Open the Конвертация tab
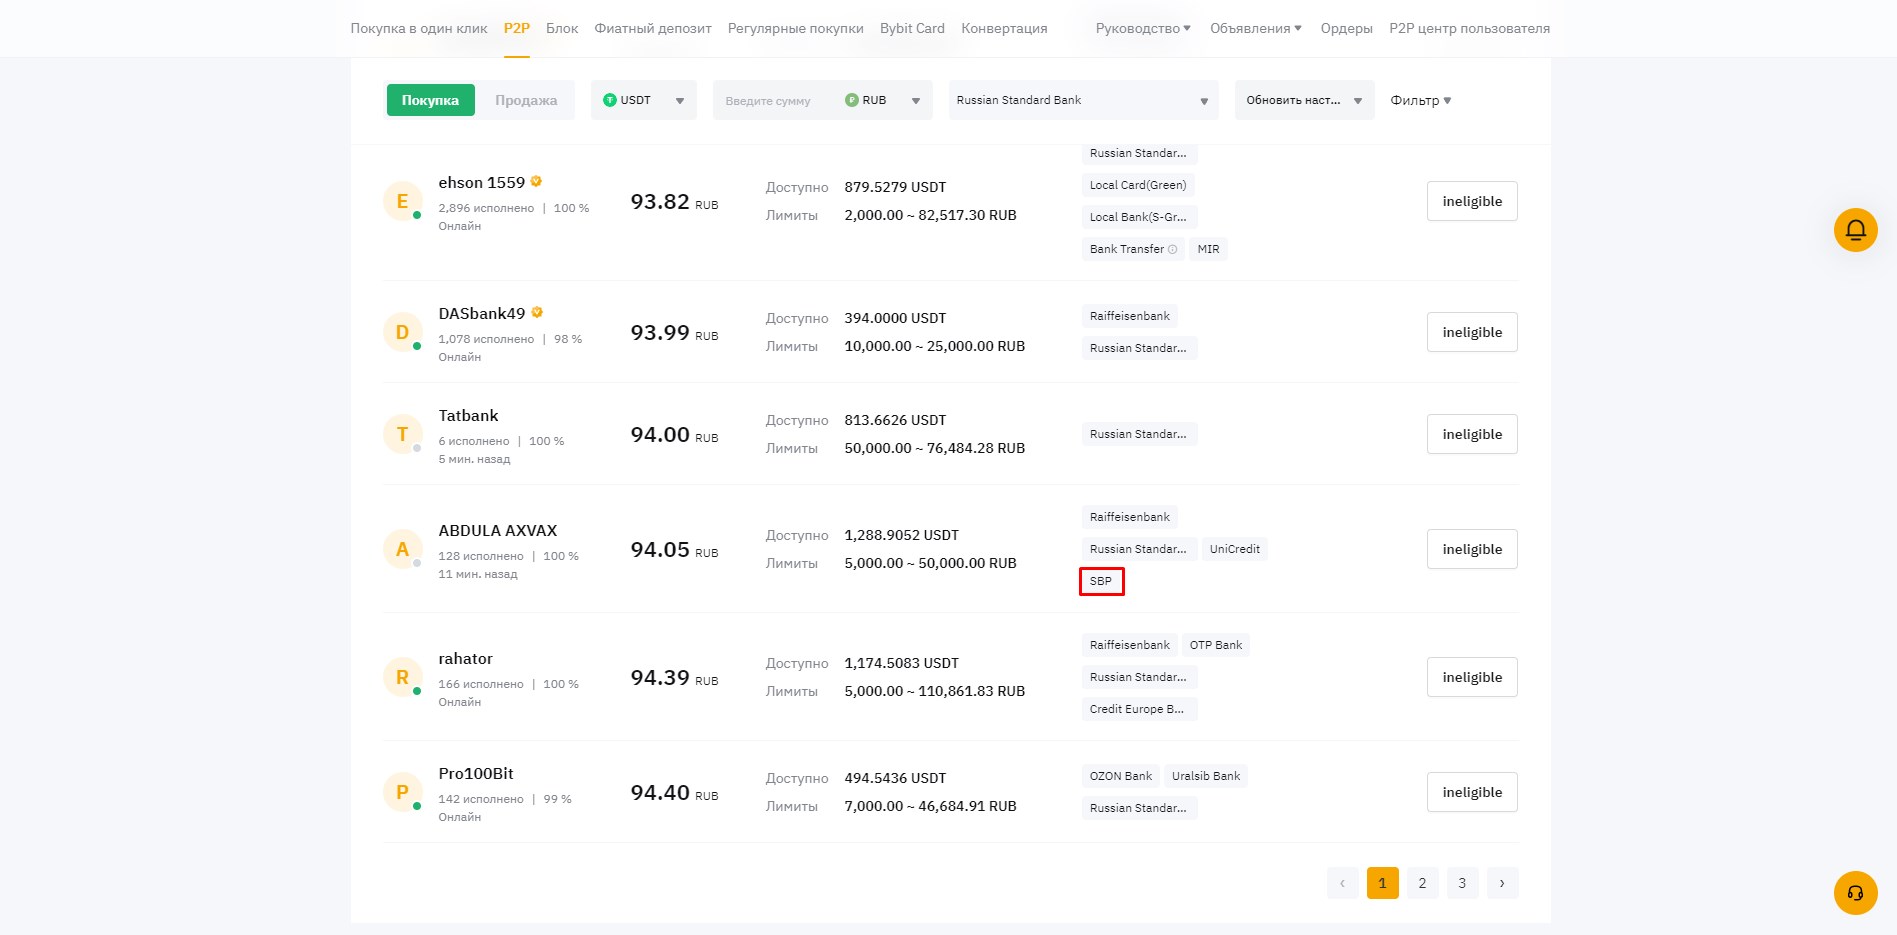 1004,28
